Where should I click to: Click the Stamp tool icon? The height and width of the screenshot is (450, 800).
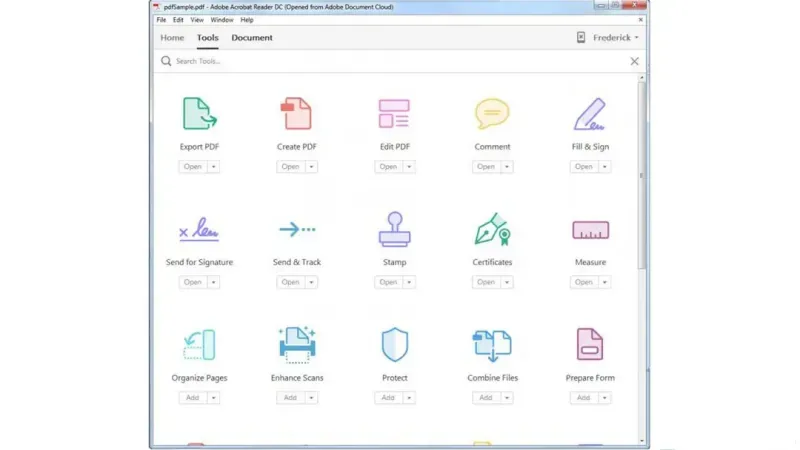tap(394, 229)
